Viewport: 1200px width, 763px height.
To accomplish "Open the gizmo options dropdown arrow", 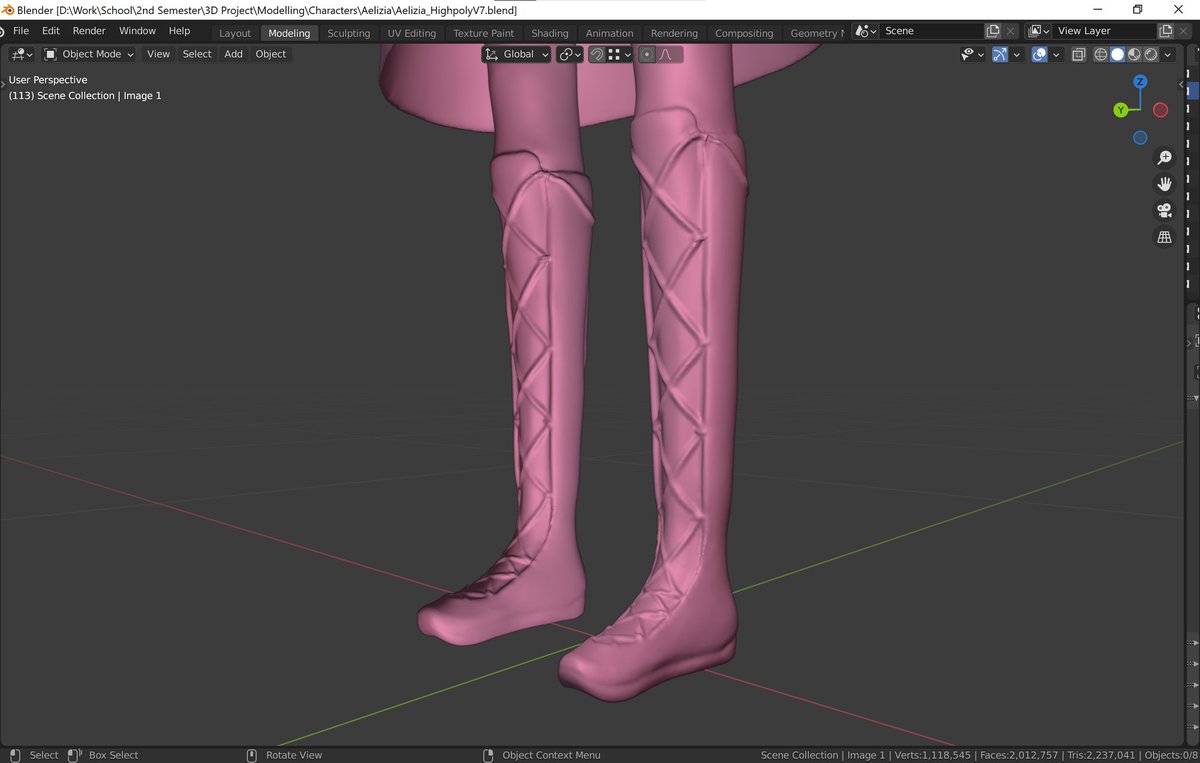I will (x=1017, y=54).
